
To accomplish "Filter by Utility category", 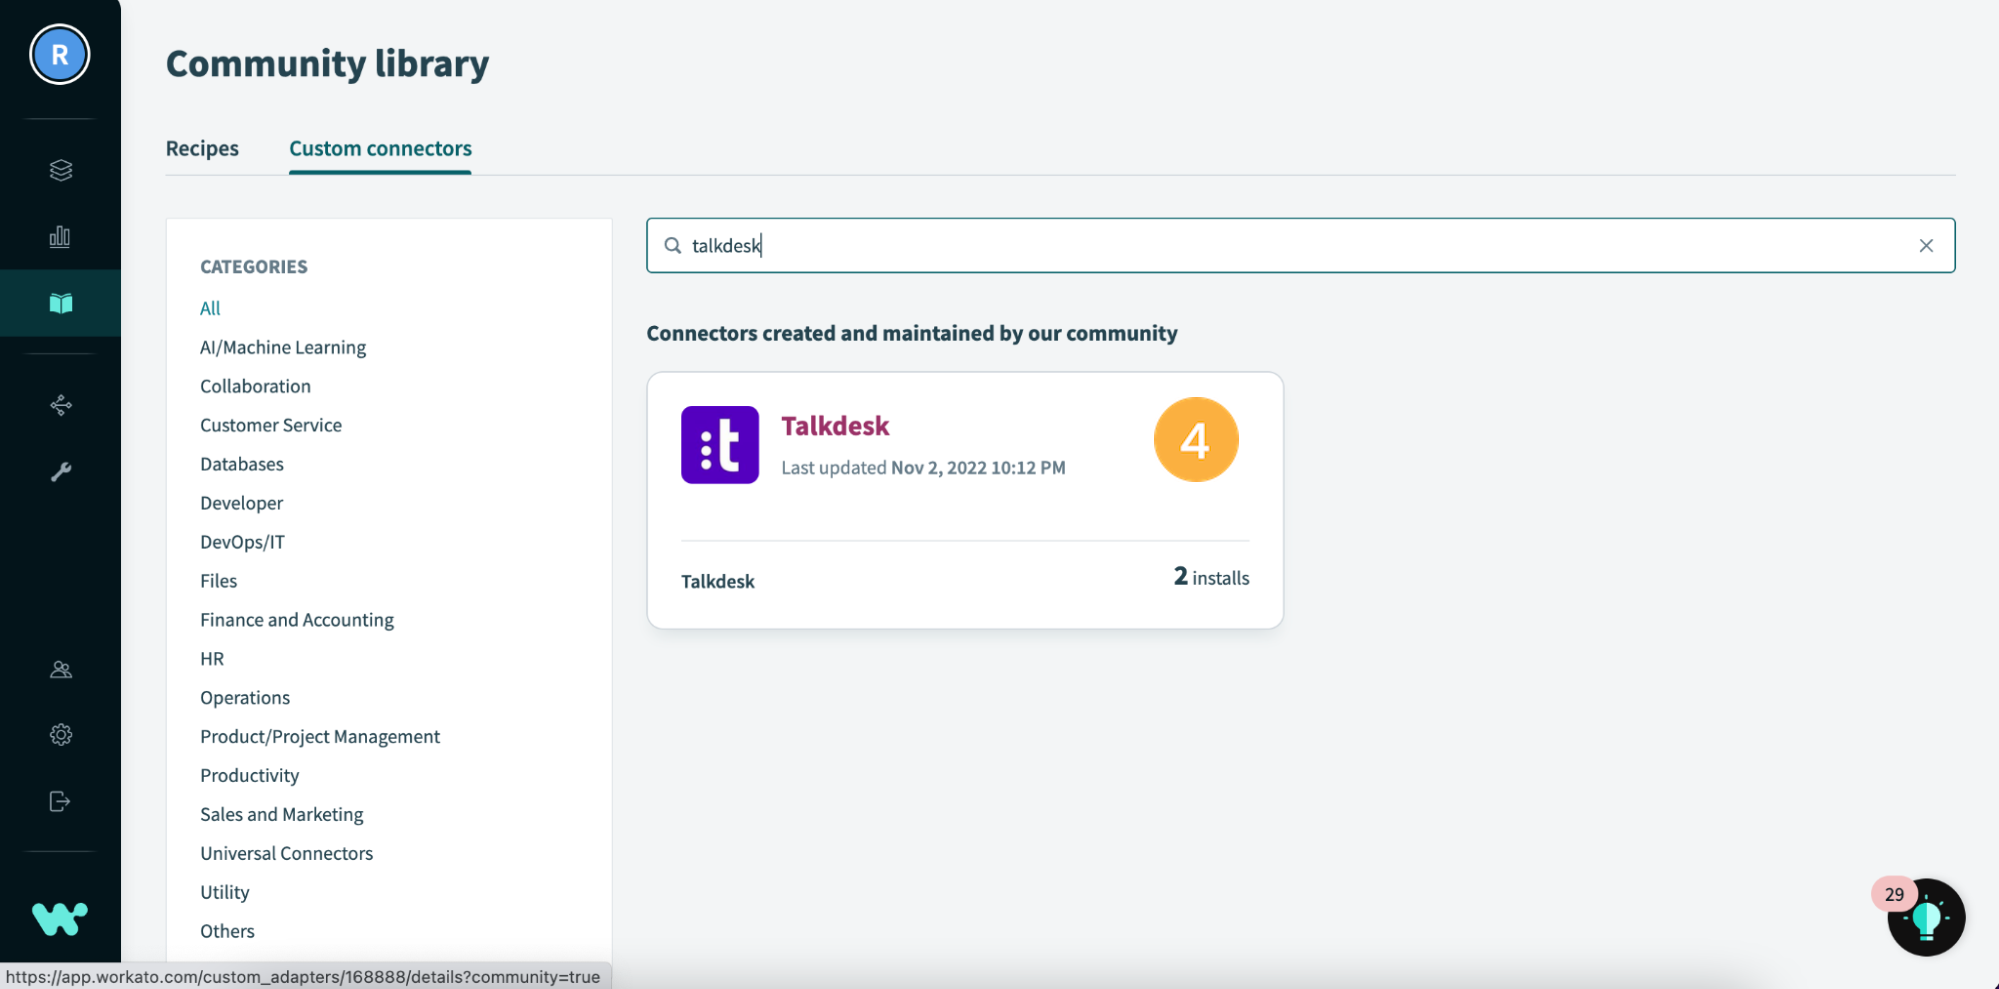I will tap(225, 893).
